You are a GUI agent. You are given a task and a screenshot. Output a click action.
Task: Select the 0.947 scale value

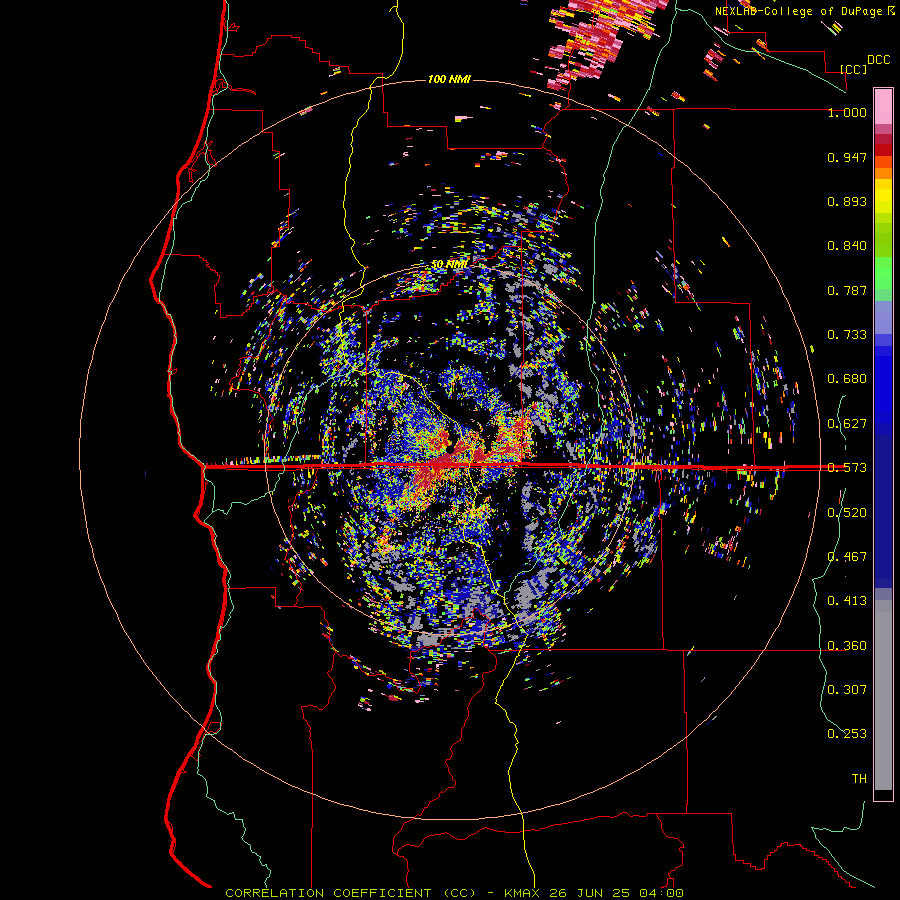(x=847, y=157)
